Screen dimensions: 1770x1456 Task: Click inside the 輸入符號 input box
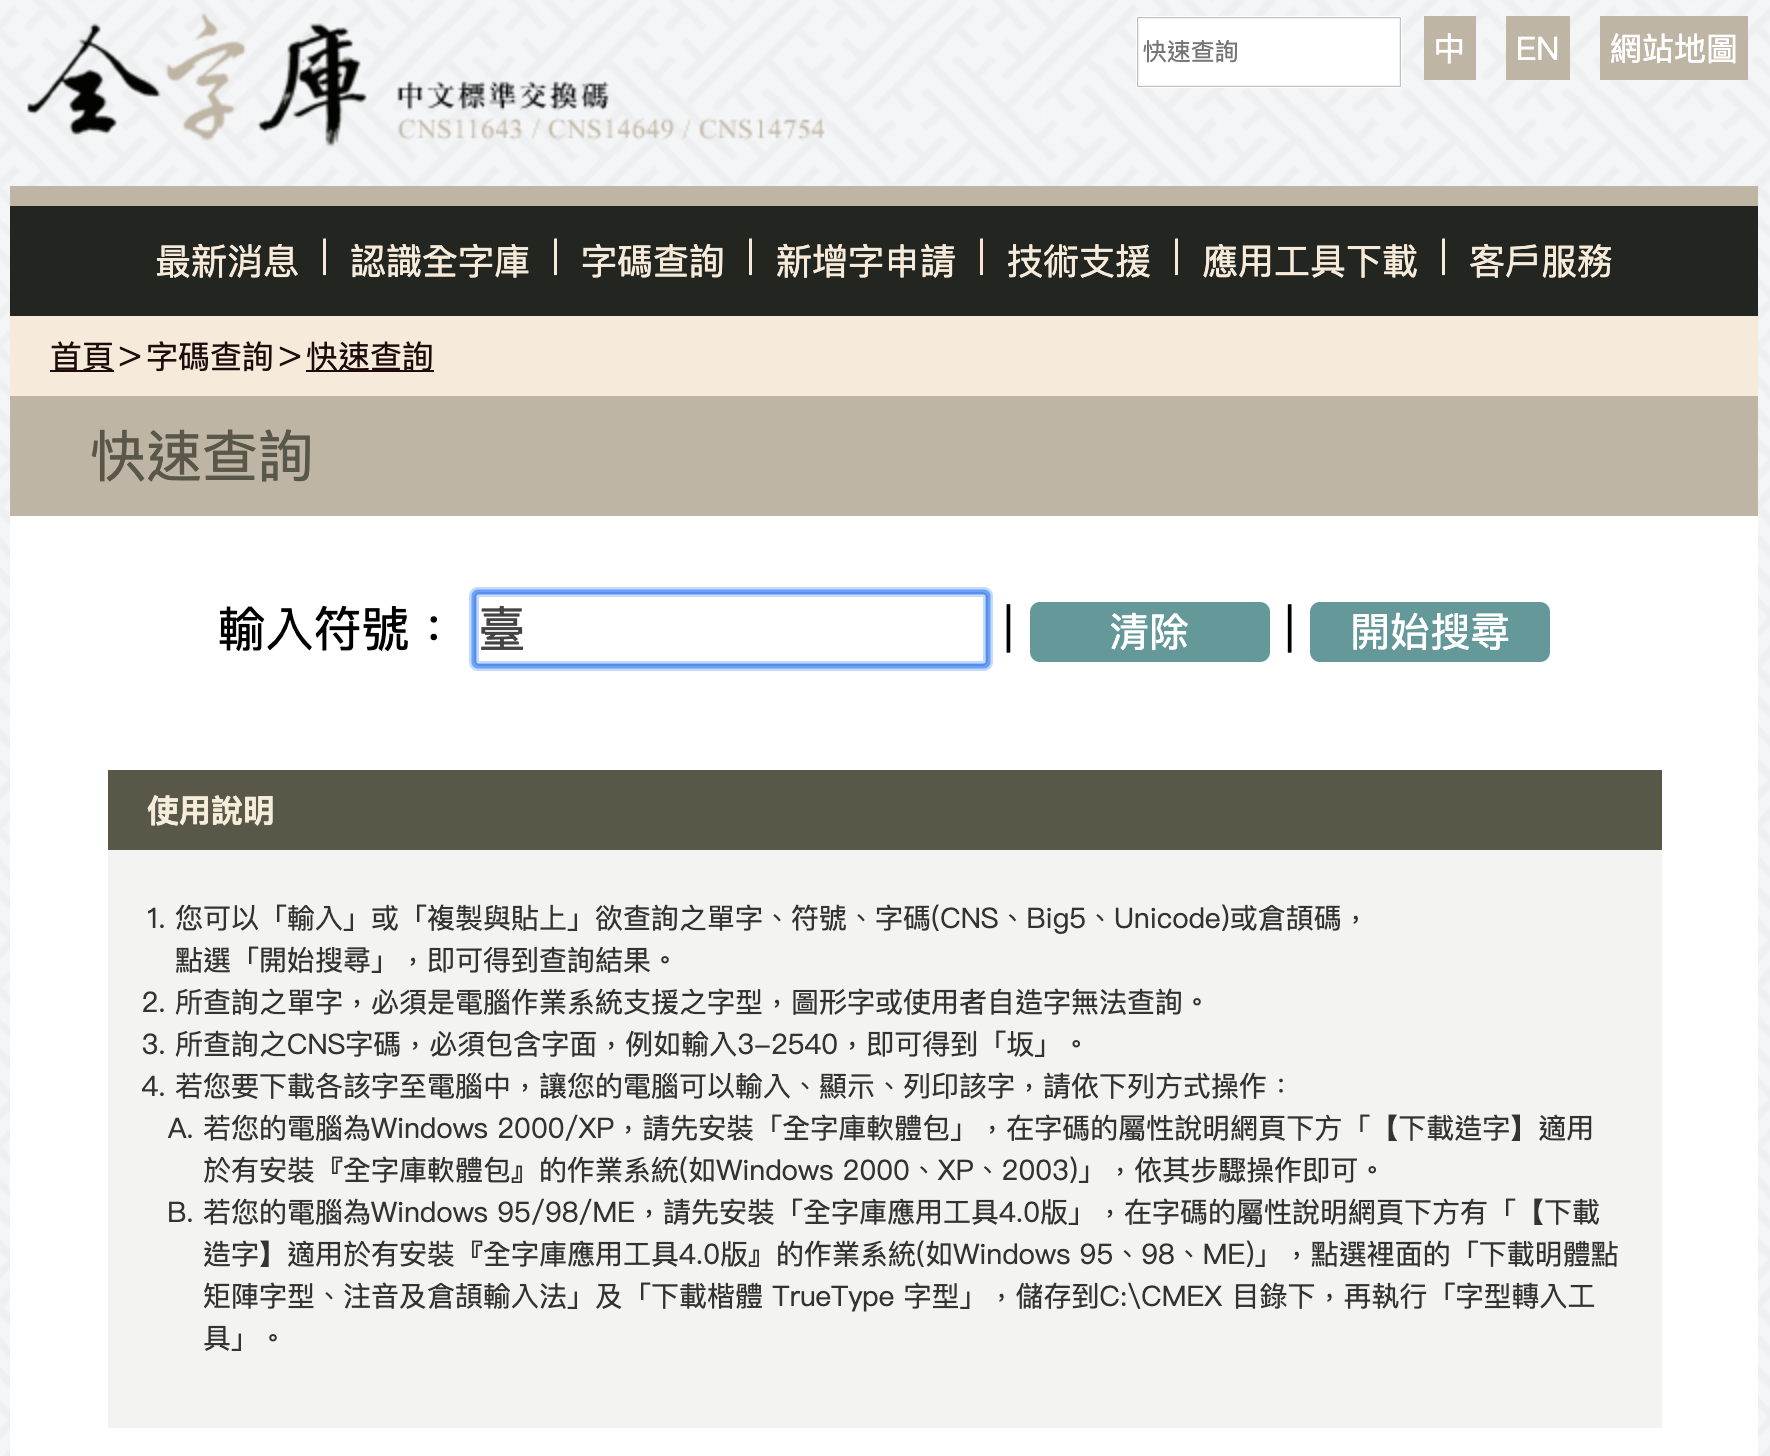click(x=730, y=631)
